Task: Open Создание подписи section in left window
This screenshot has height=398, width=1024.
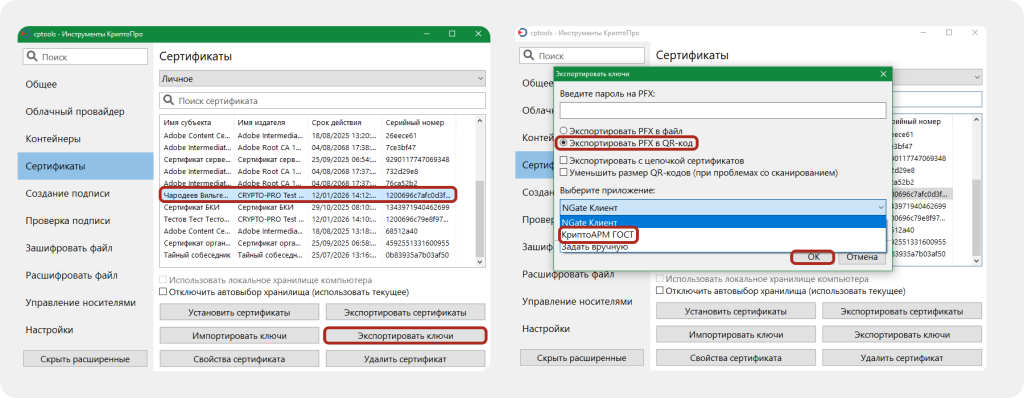Action: coord(86,193)
